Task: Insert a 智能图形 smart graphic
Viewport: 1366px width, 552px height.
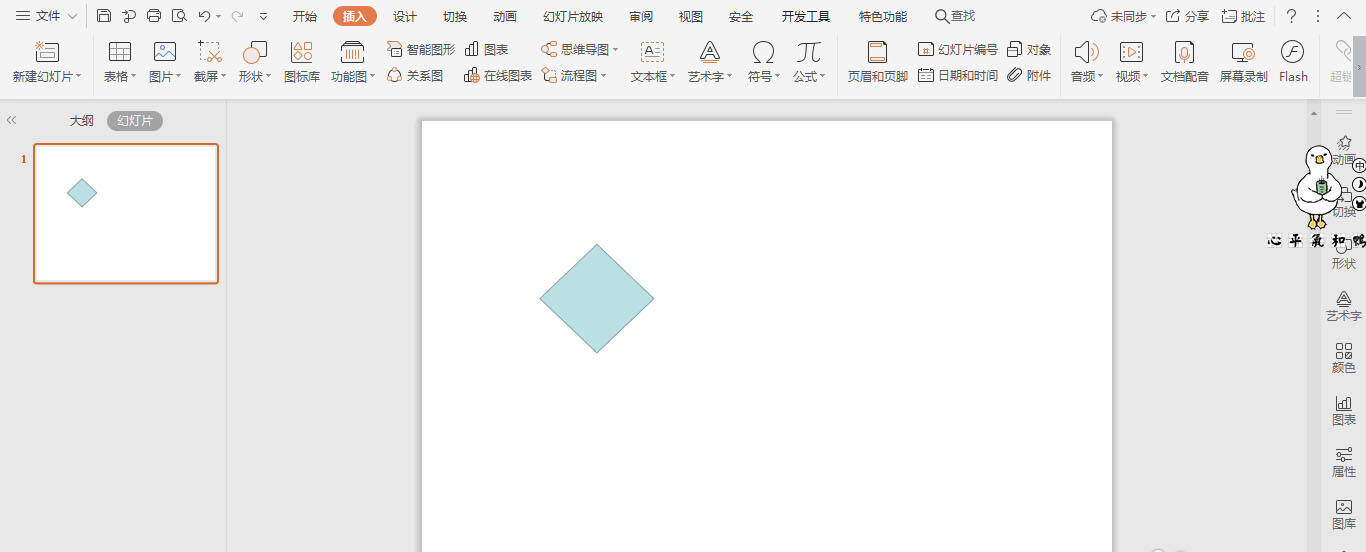Action: pyautogui.click(x=421, y=49)
